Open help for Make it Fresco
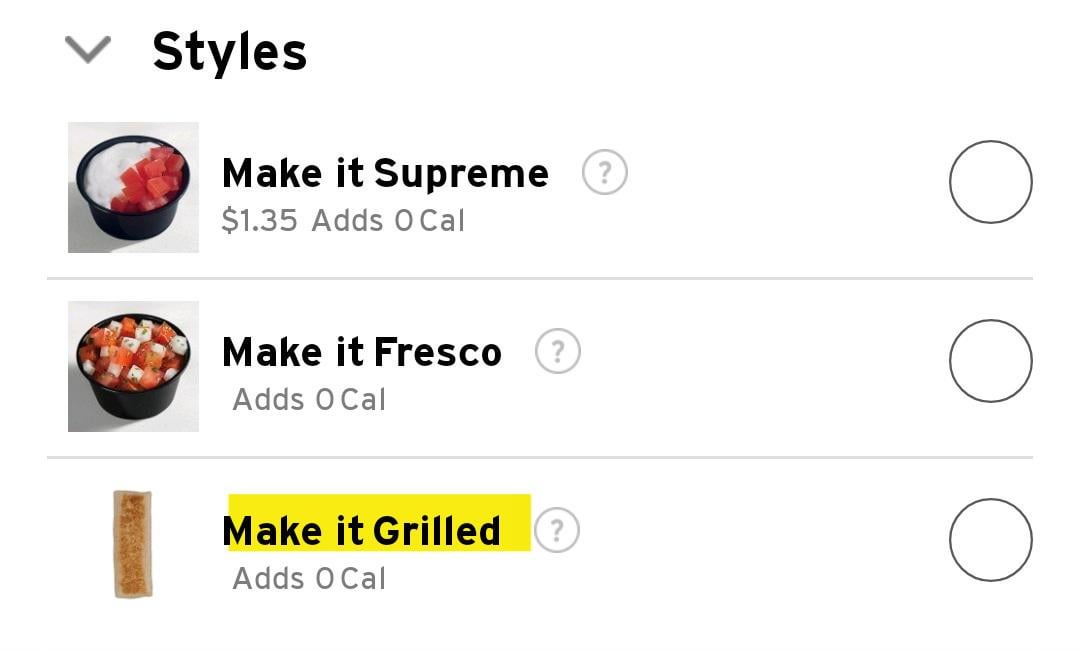1080x650 pixels. [x=557, y=352]
